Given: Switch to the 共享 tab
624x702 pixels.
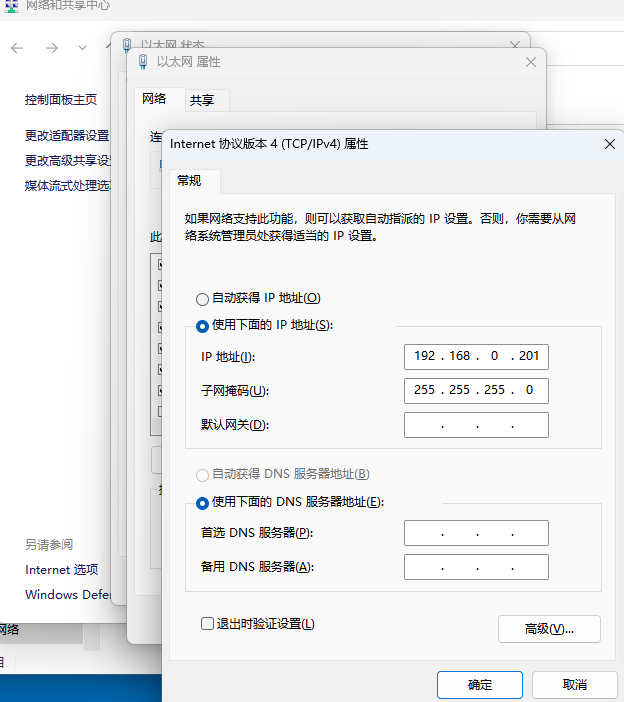Looking at the screenshot, I should tap(202, 100).
